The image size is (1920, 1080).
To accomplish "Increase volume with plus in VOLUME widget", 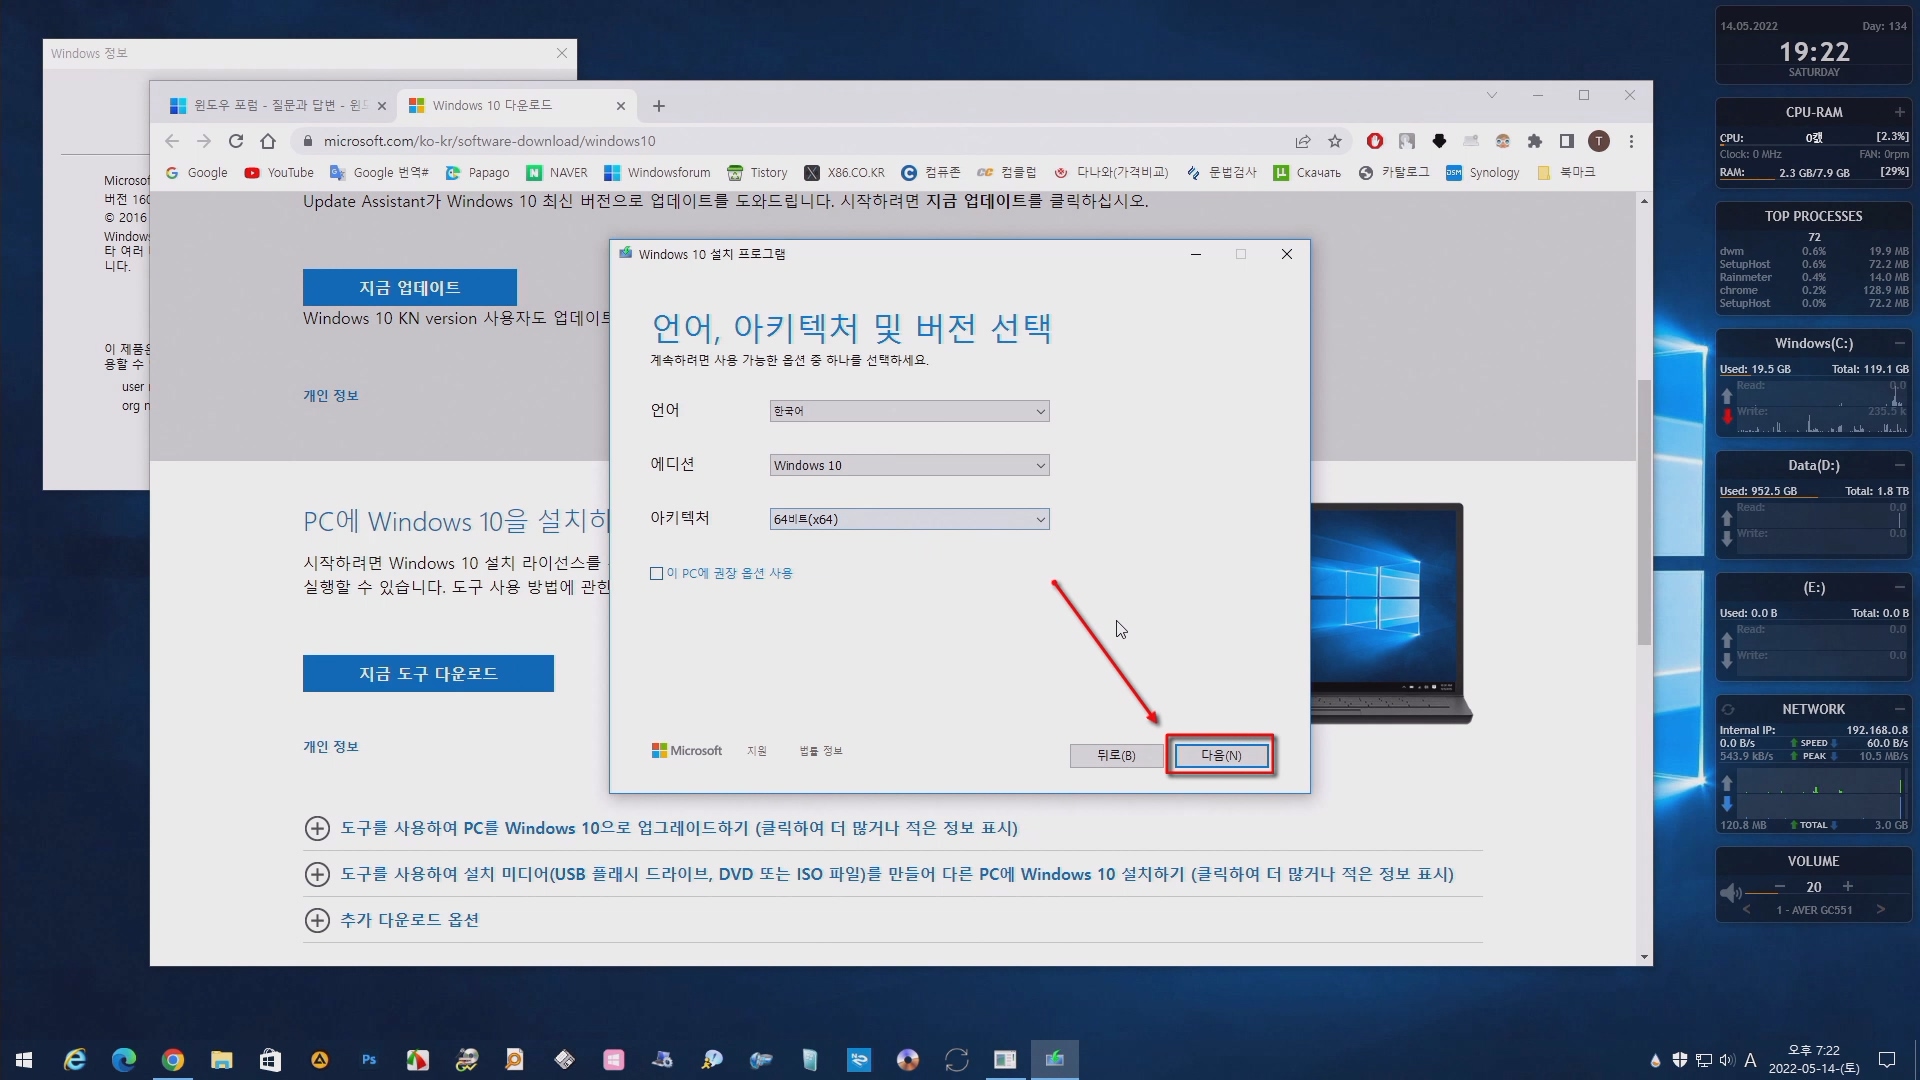I will 1848,886.
